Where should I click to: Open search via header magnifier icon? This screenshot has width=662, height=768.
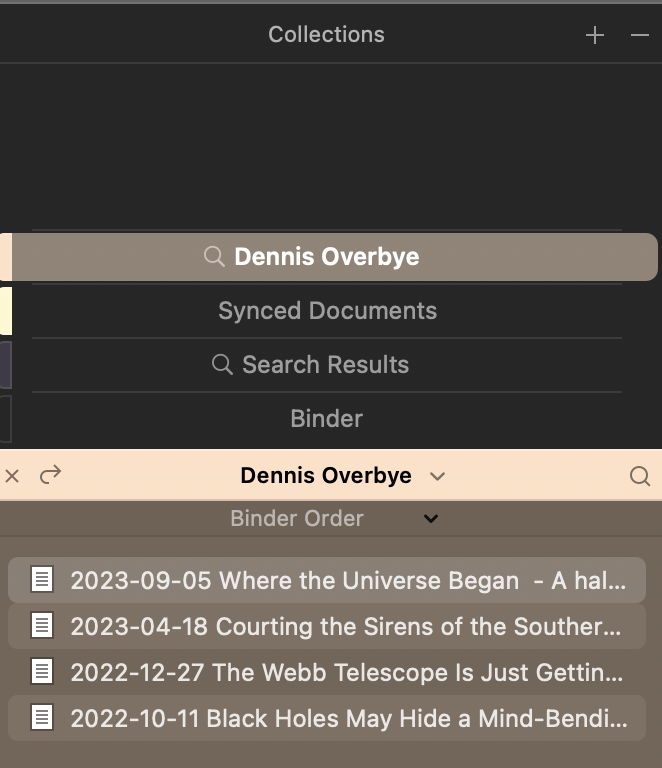(639, 476)
